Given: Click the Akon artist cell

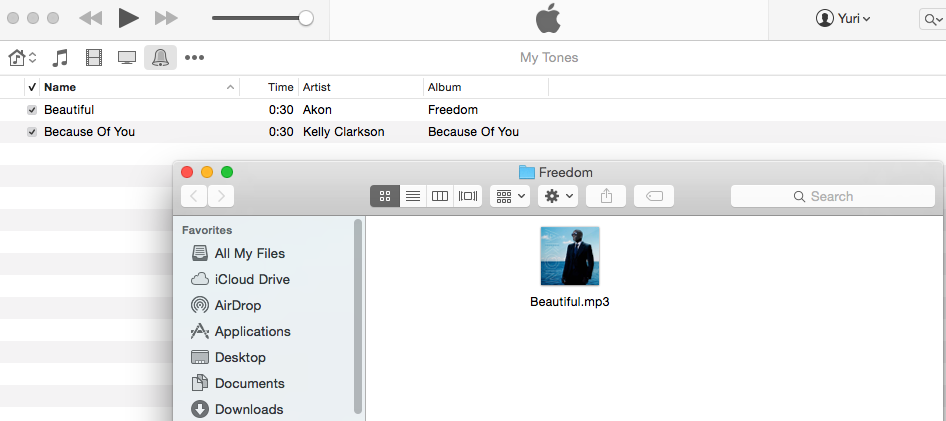Looking at the screenshot, I should (317, 110).
